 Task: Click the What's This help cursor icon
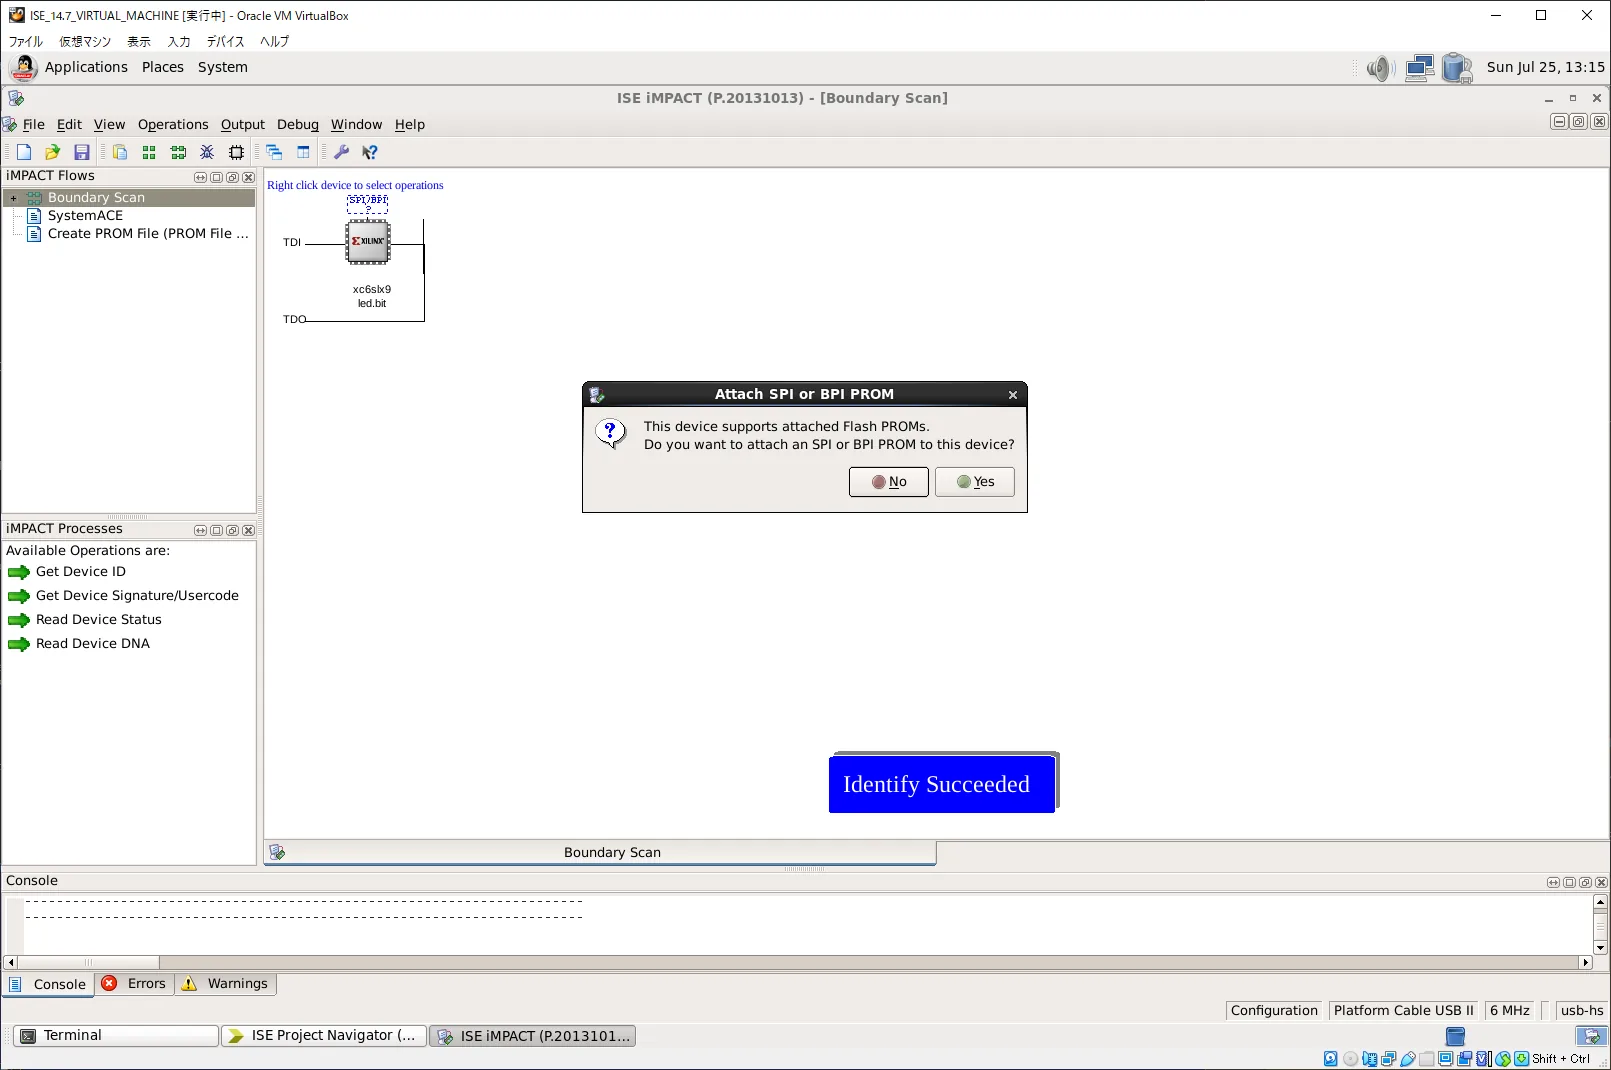point(369,152)
